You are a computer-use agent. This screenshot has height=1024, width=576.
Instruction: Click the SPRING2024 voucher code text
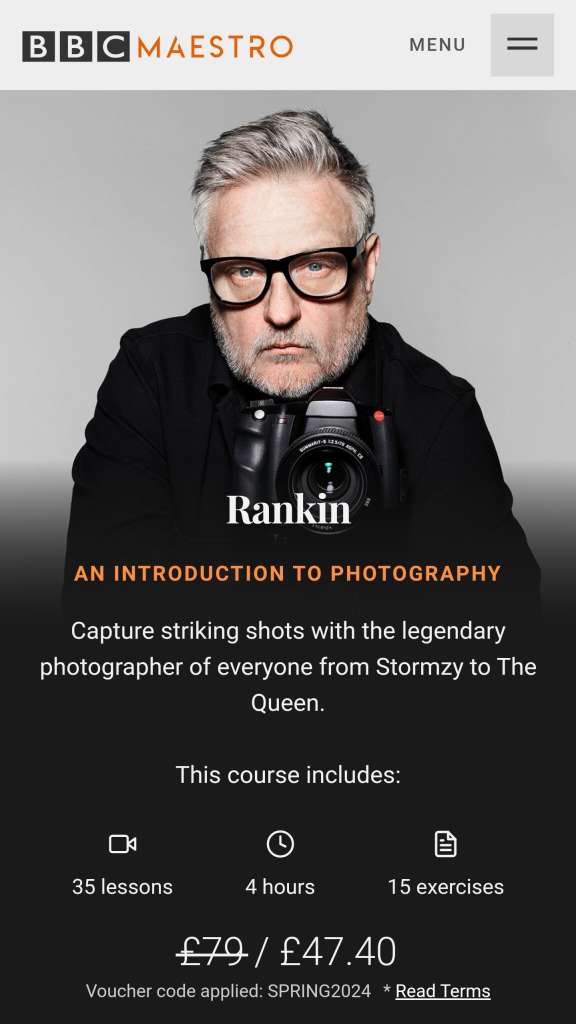[x=319, y=991]
